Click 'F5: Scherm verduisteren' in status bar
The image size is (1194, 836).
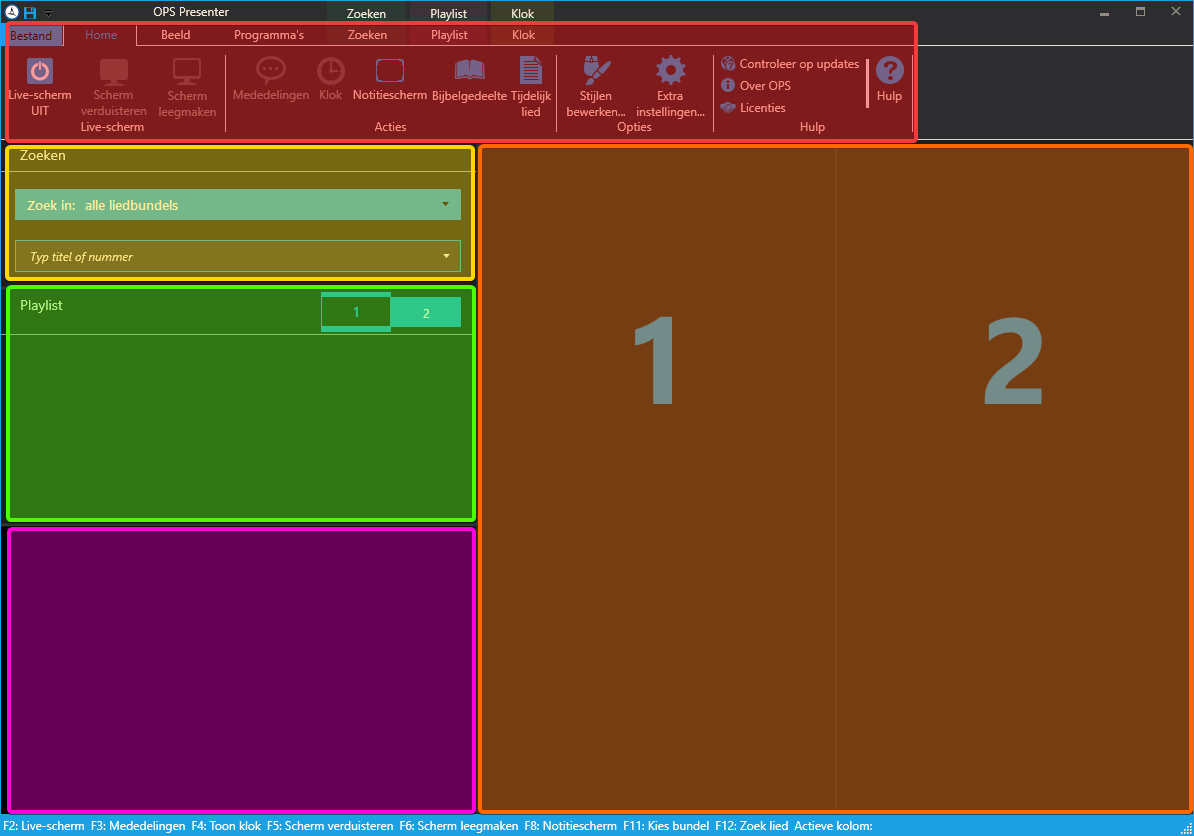330,826
